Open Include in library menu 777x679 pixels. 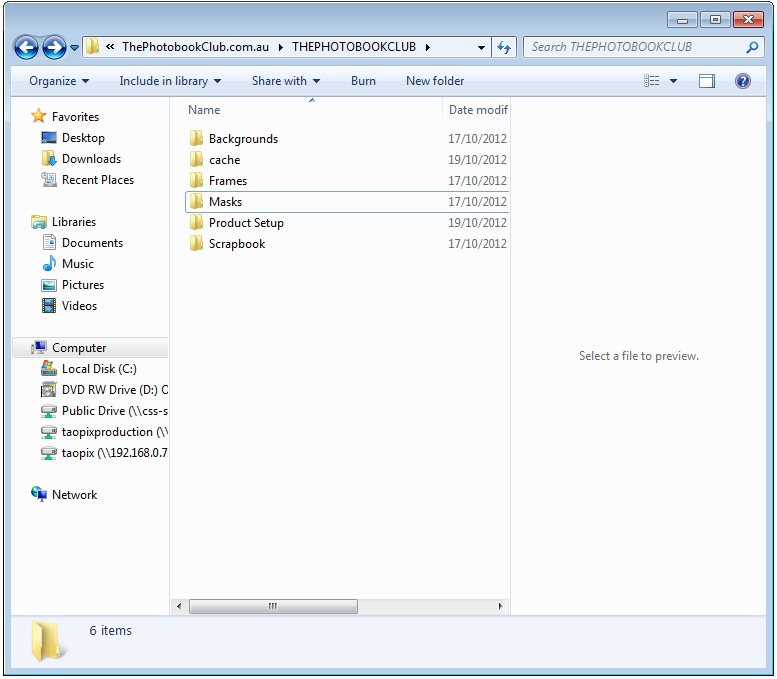coord(170,81)
